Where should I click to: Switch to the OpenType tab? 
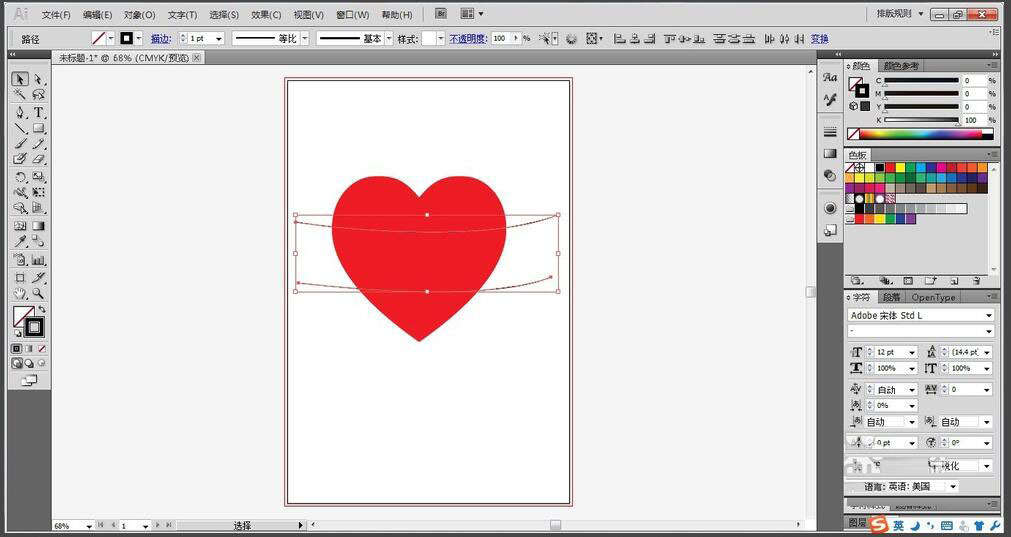pyautogui.click(x=933, y=297)
